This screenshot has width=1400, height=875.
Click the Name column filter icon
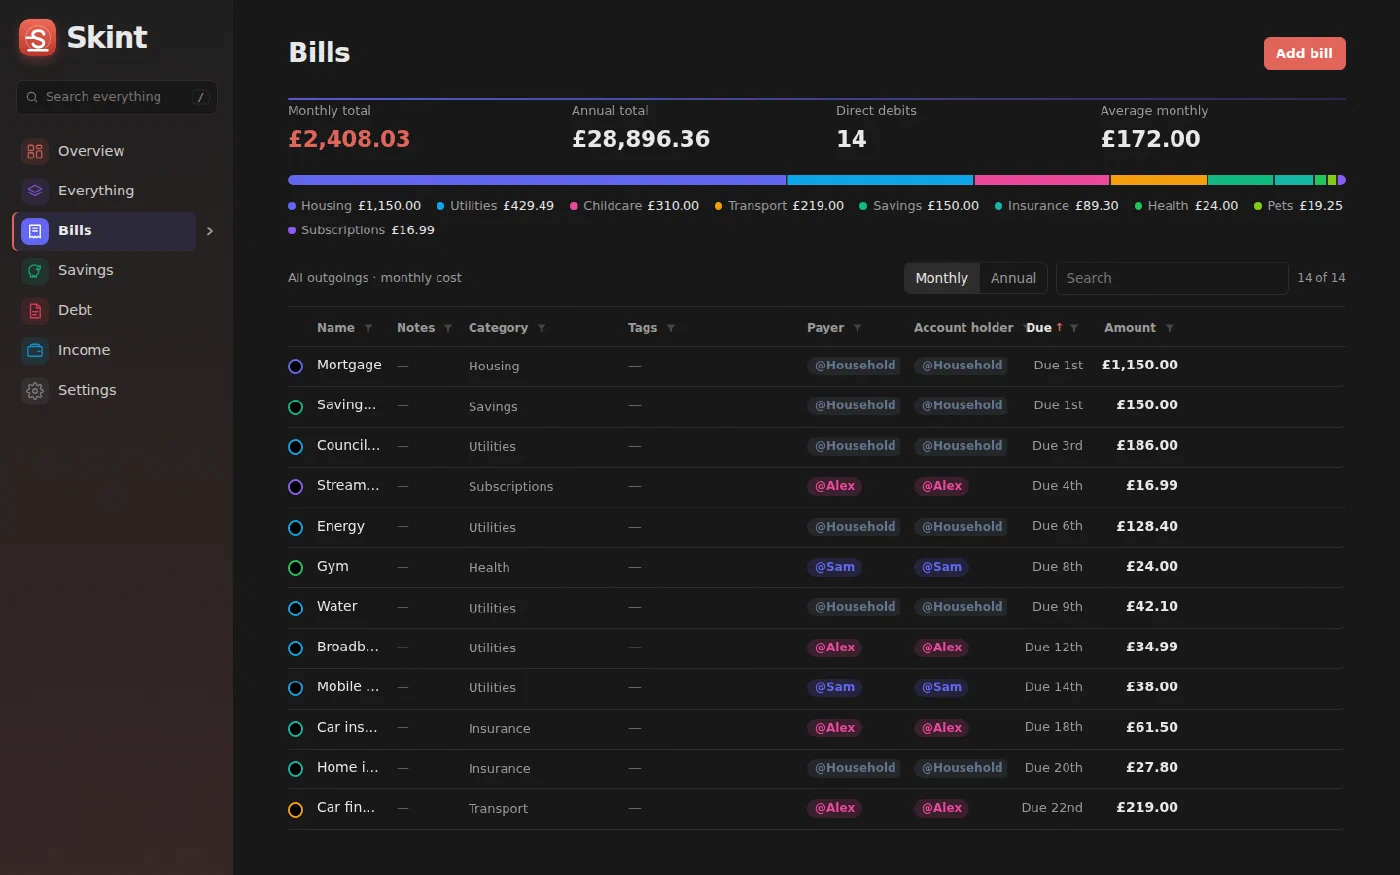click(x=368, y=328)
